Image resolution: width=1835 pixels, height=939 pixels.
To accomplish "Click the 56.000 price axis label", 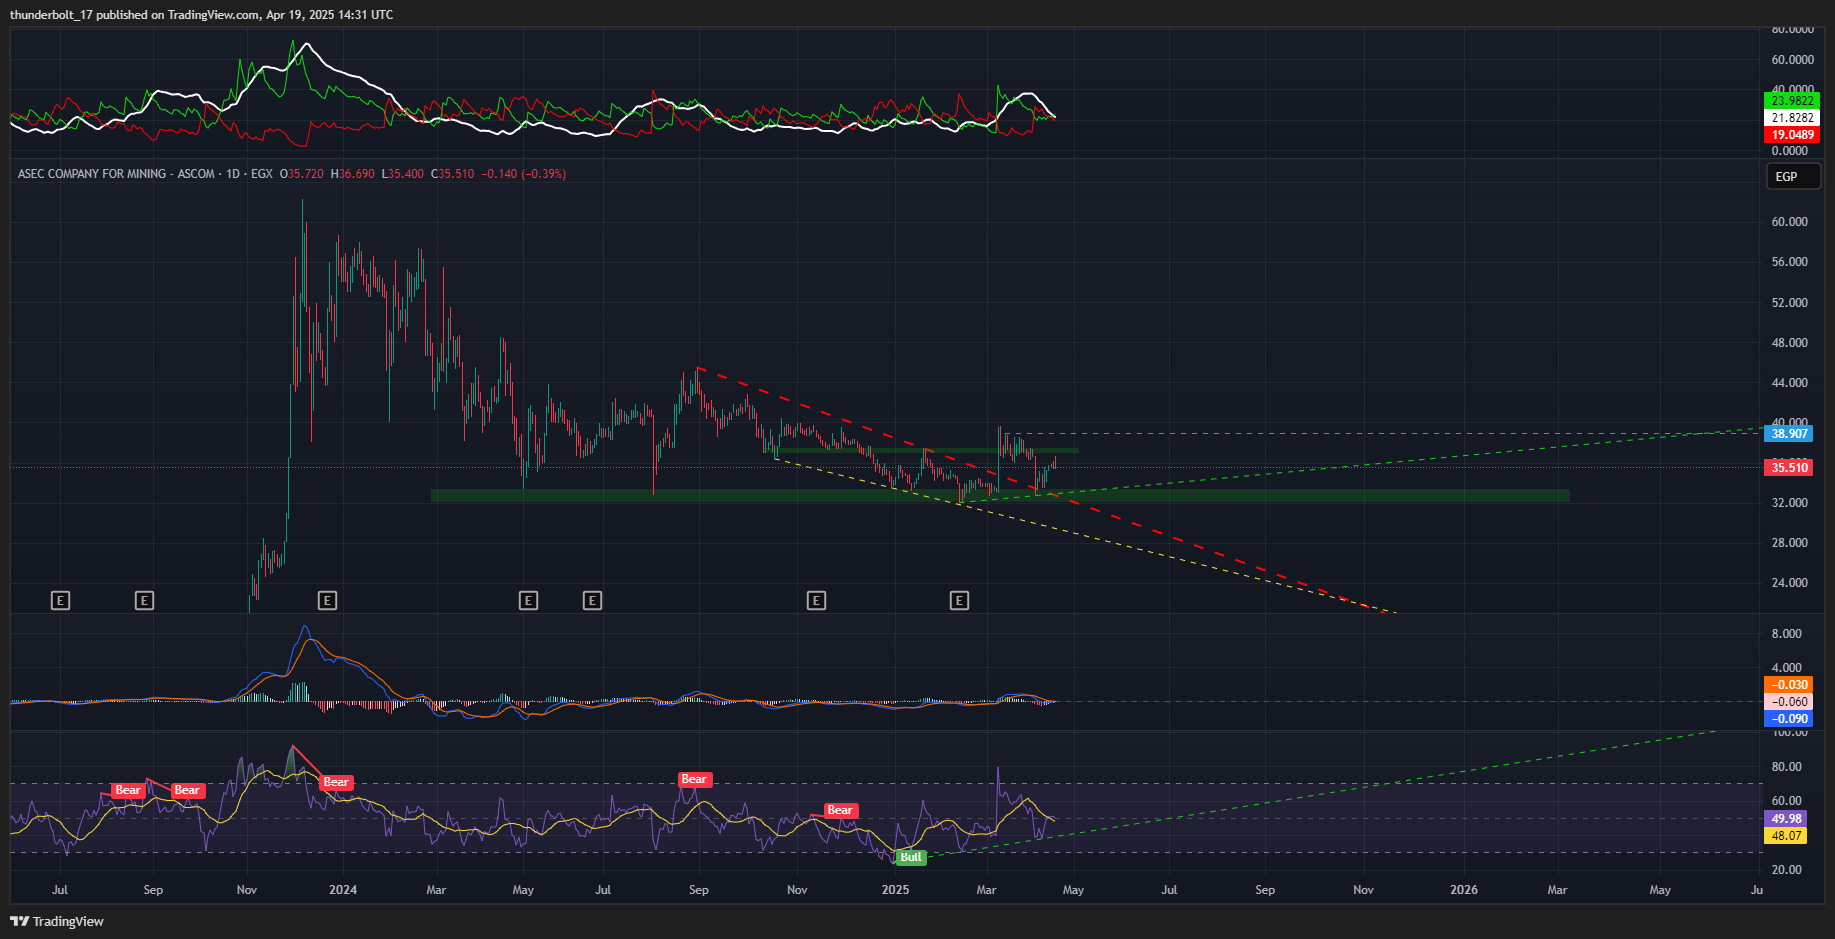I will coord(1789,262).
